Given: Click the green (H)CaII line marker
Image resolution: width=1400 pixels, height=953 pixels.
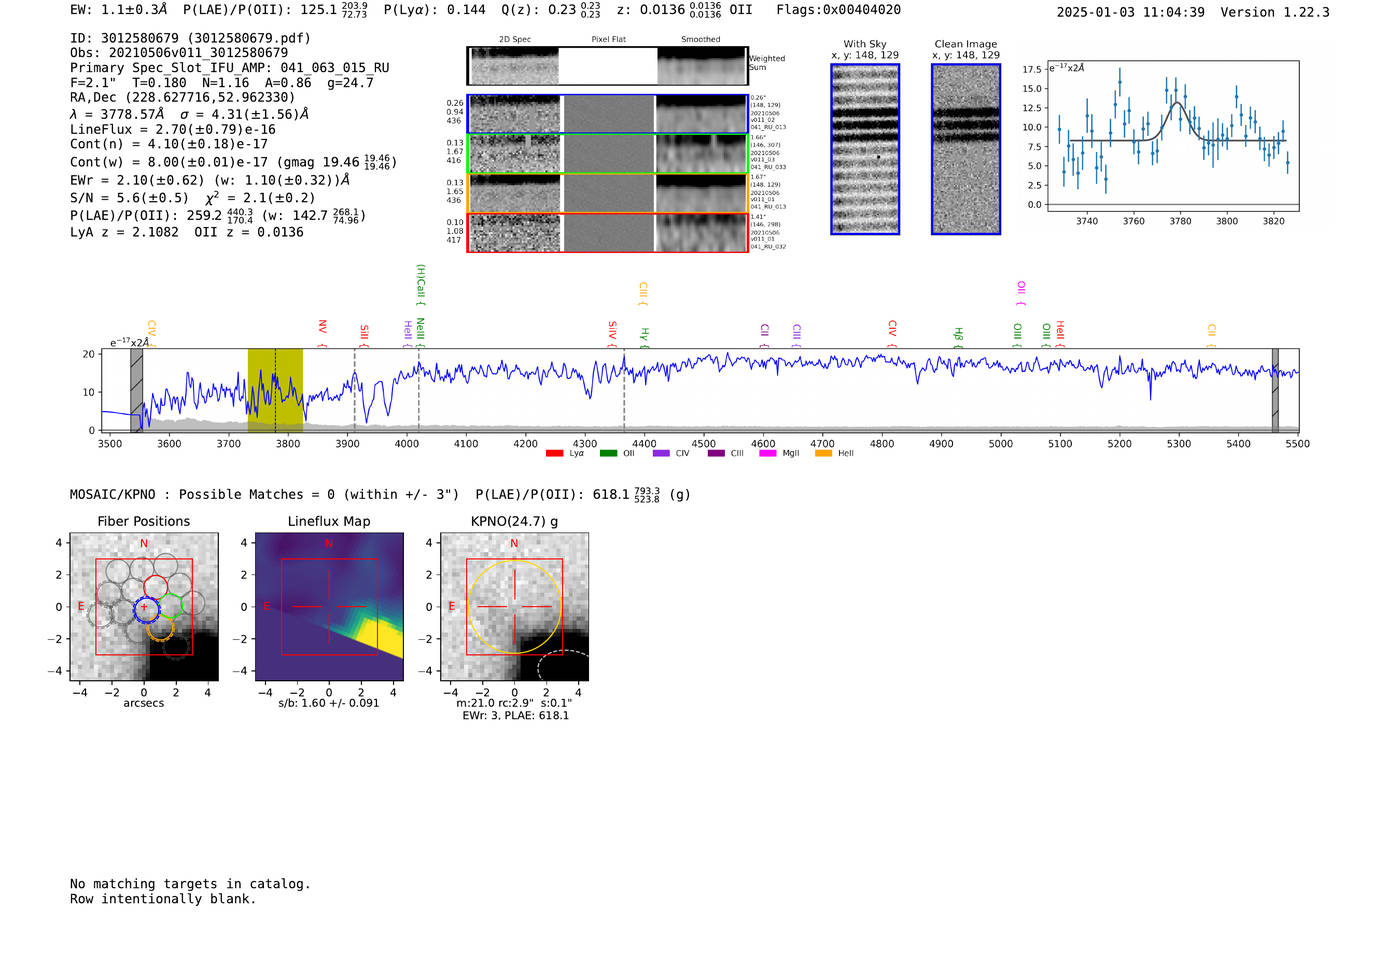Looking at the screenshot, I should (421, 283).
